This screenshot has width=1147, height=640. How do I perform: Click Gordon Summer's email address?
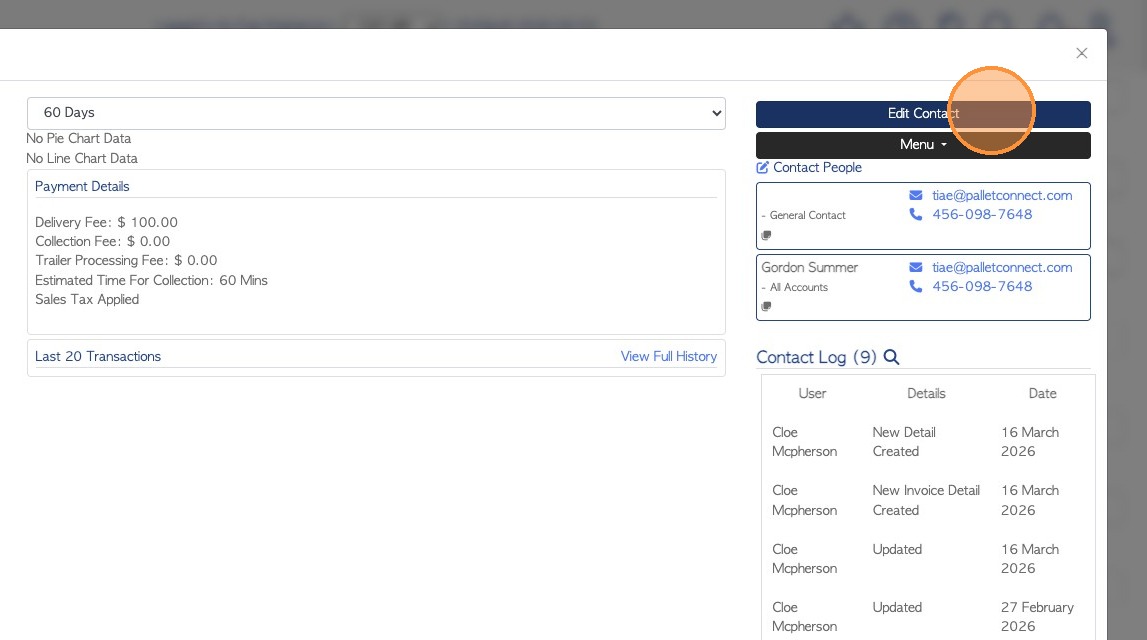tap(1001, 268)
